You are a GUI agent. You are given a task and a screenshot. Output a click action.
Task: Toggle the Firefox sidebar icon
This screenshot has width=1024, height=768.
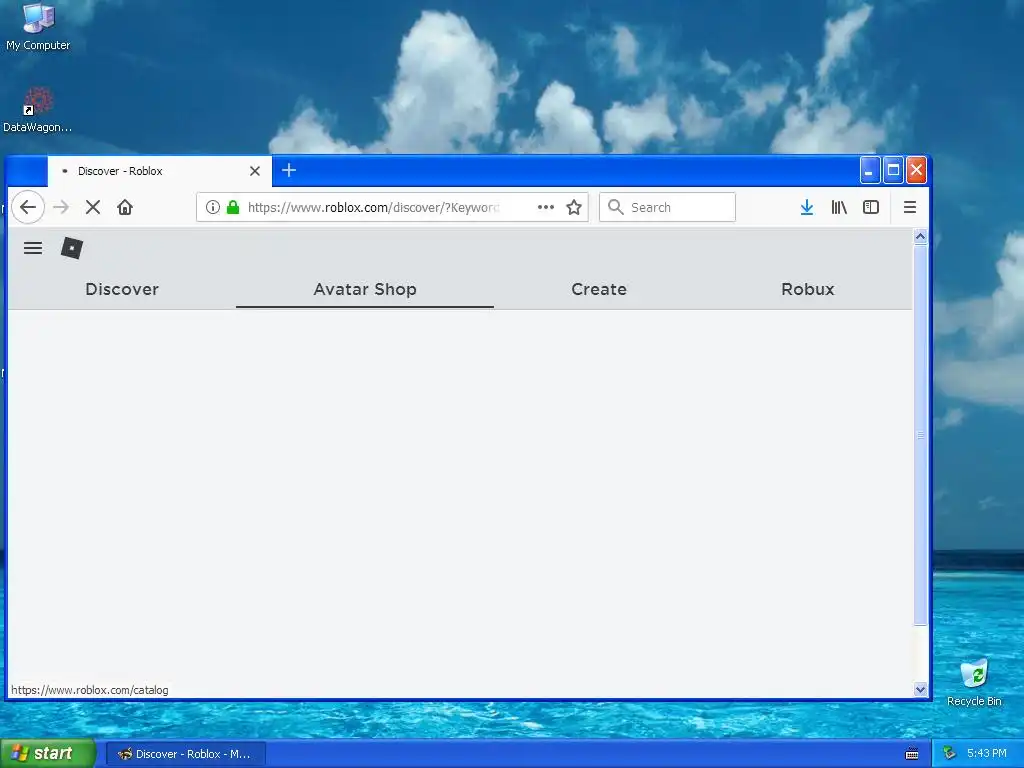click(871, 207)
